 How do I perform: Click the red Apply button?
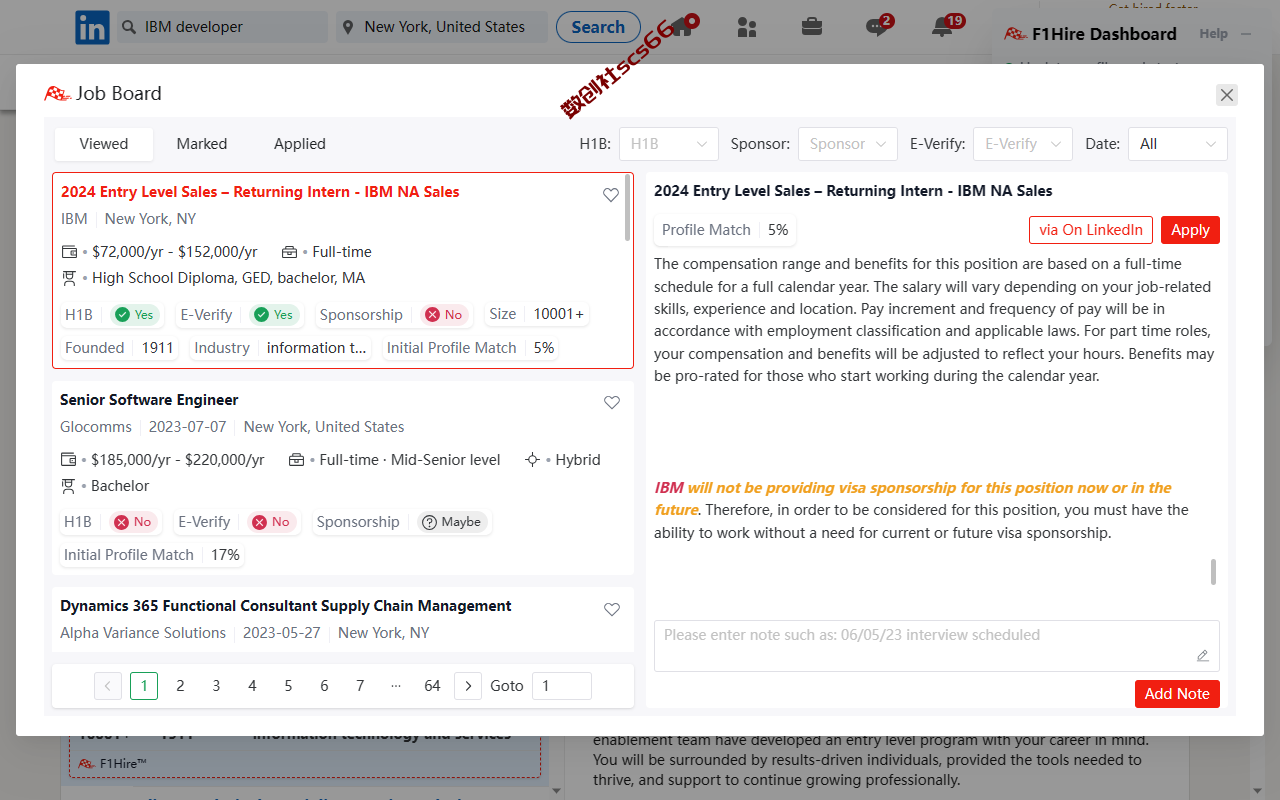pyautogui.click(x=1190, y=230)
